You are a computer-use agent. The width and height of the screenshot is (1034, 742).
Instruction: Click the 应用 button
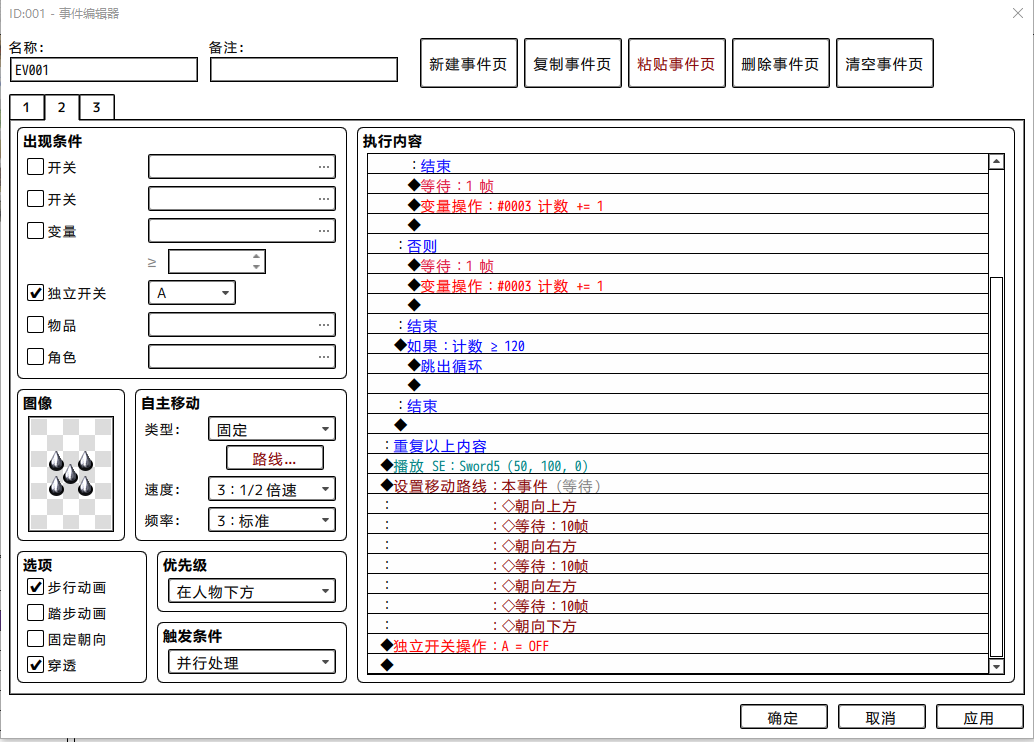click(979, 718)
